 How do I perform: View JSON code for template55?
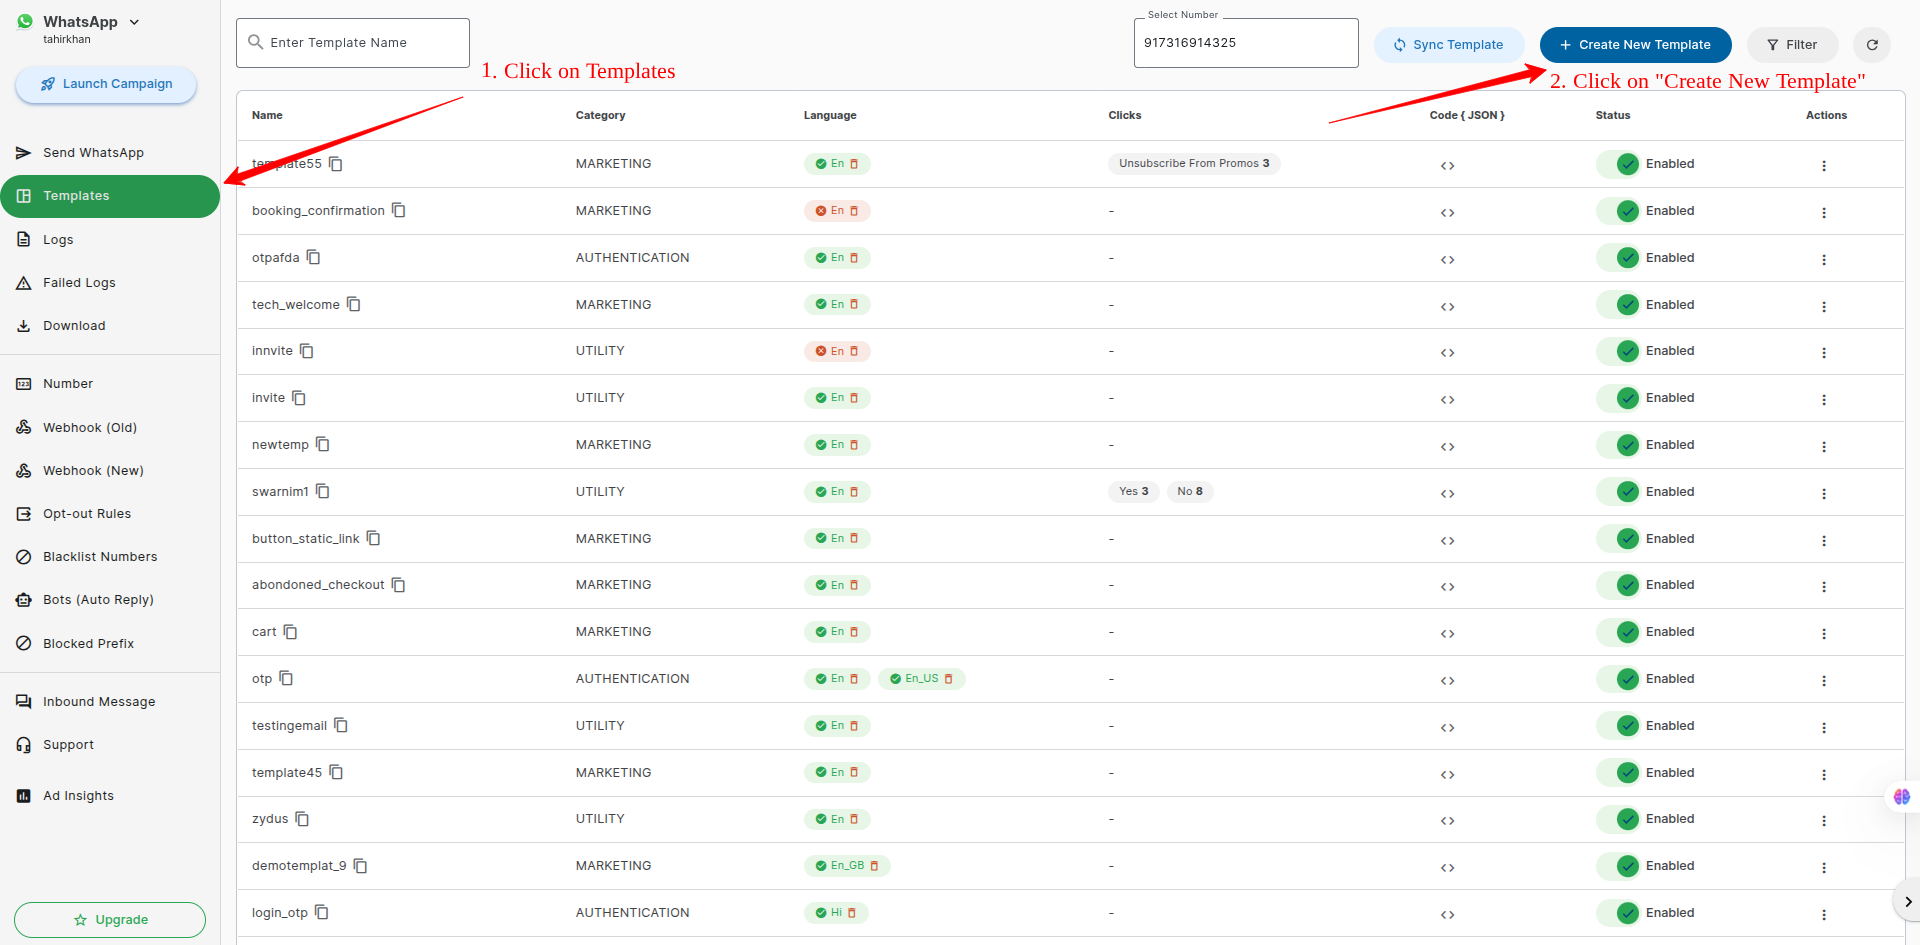pos(1447,166)
